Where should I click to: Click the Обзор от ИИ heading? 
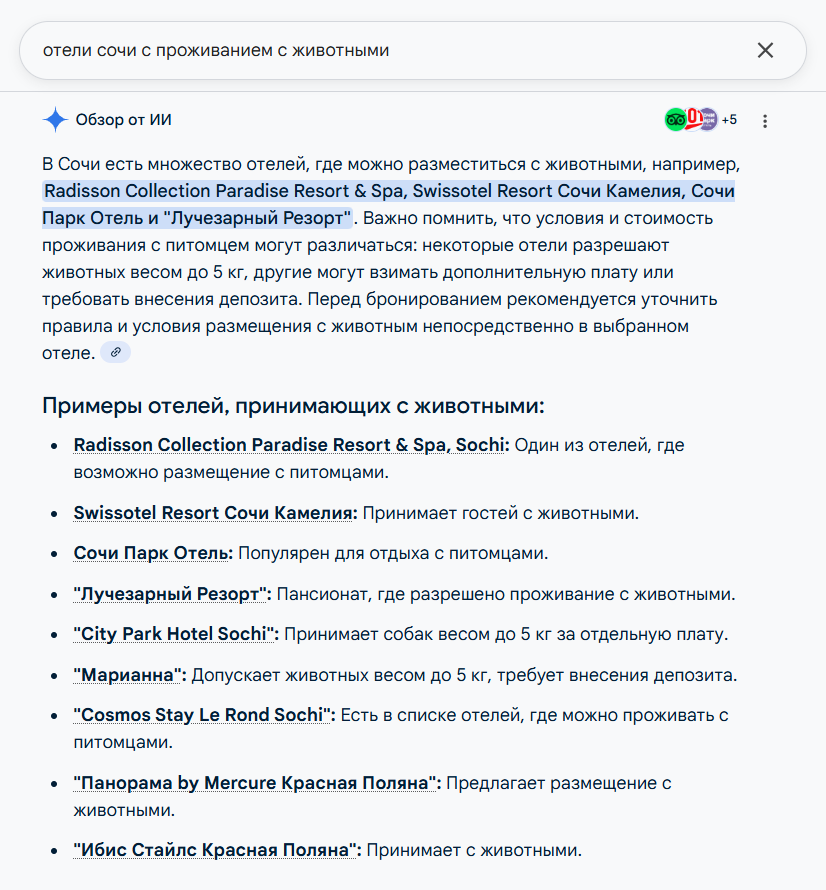(x=127, y=120)
